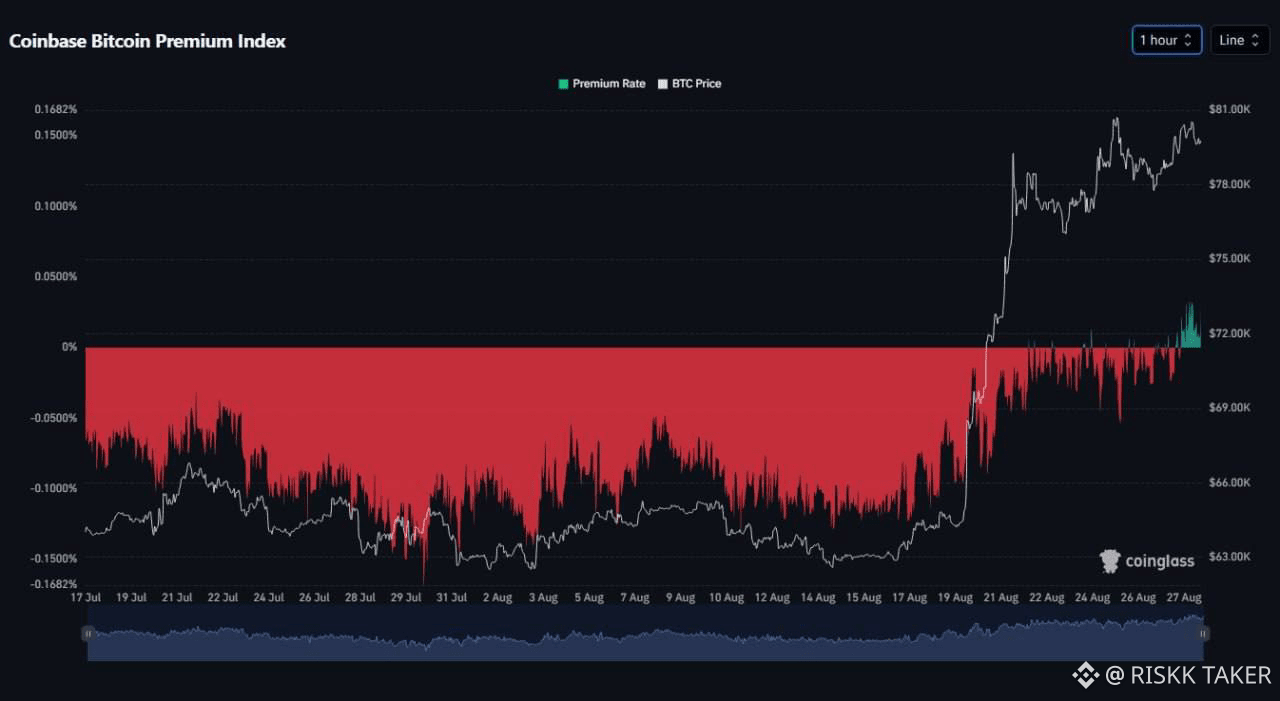The image size is (1280, 701).
Task: Click the $81.00K price axis label
Action: pos(1229,109)
